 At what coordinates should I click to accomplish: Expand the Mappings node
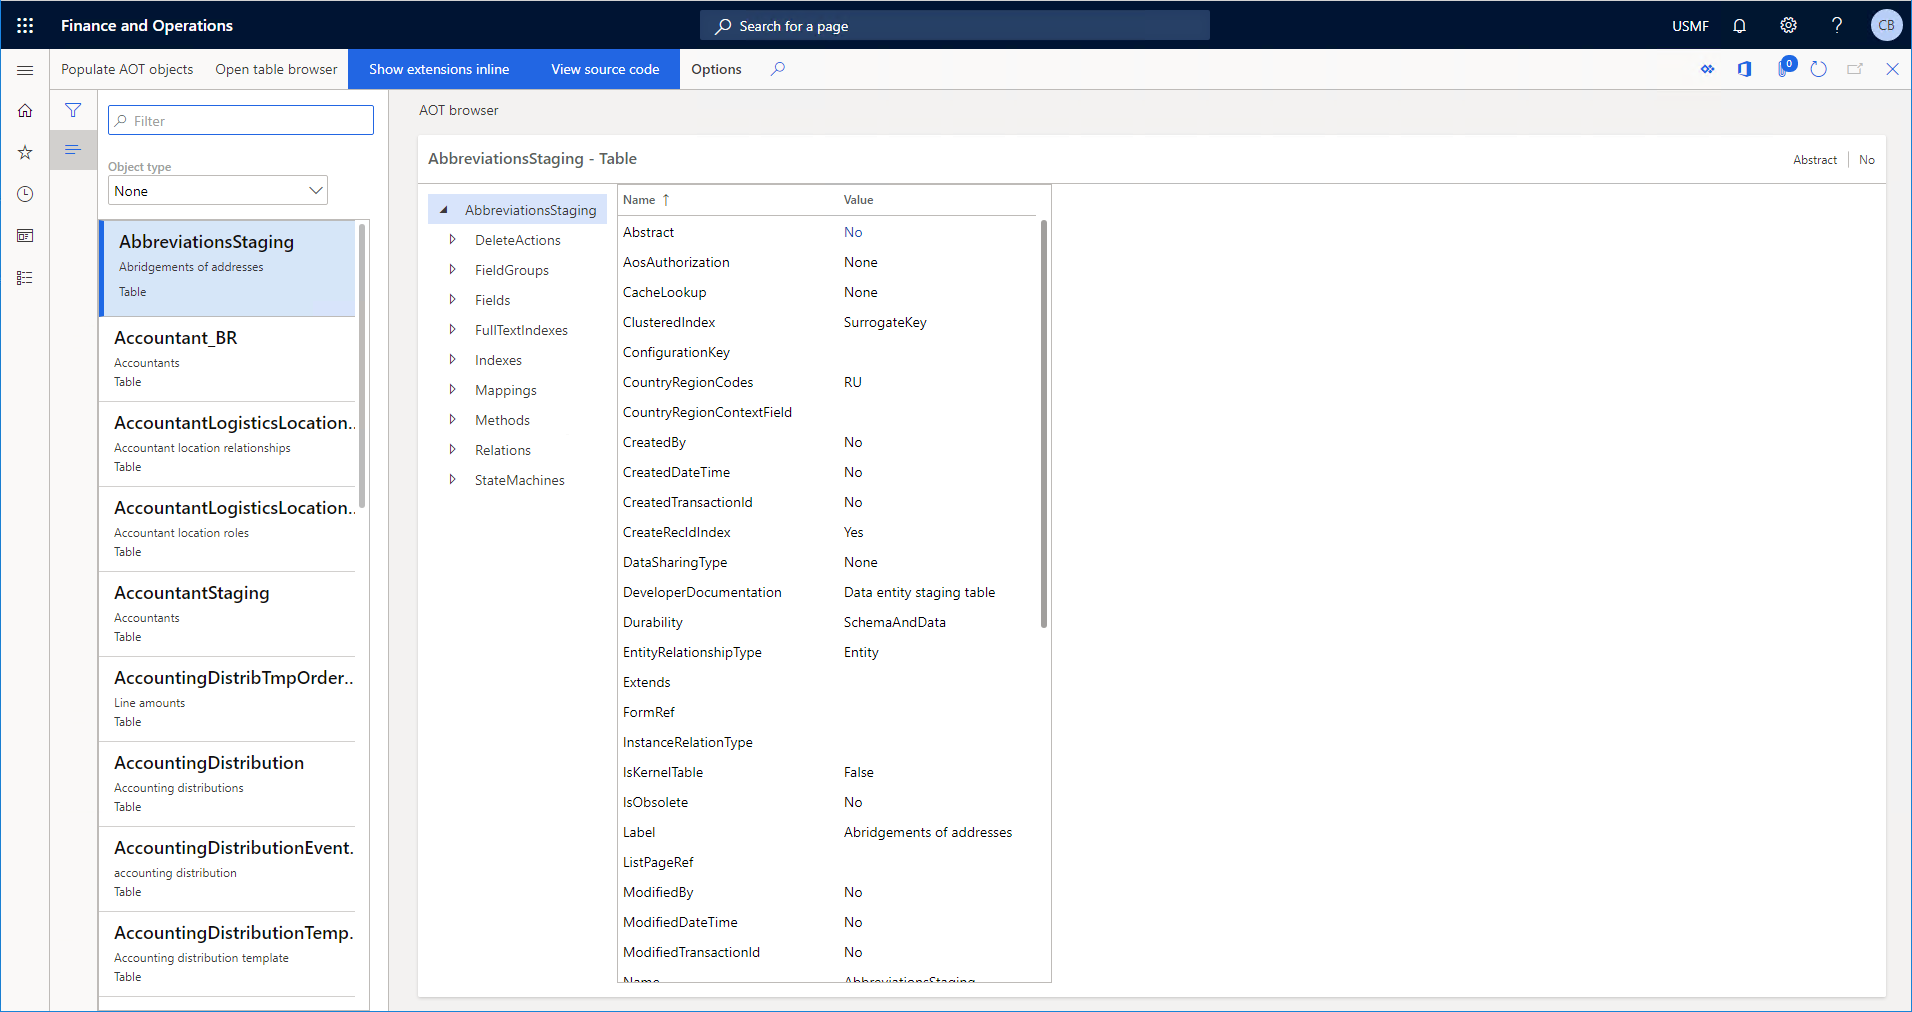click(452, 390)
